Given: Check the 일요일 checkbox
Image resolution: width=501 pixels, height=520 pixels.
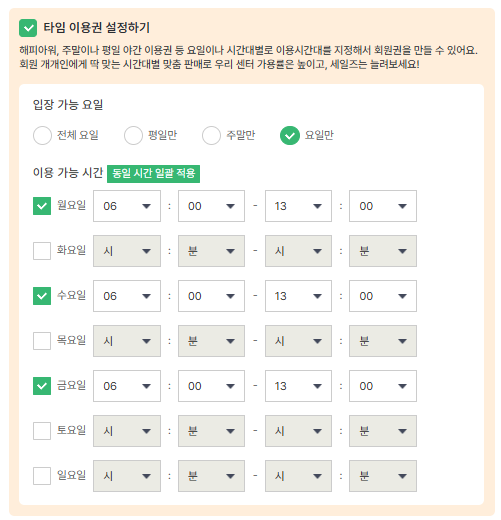Looking at the screenshot, I should pyautogui.click(x=42, y=476).
